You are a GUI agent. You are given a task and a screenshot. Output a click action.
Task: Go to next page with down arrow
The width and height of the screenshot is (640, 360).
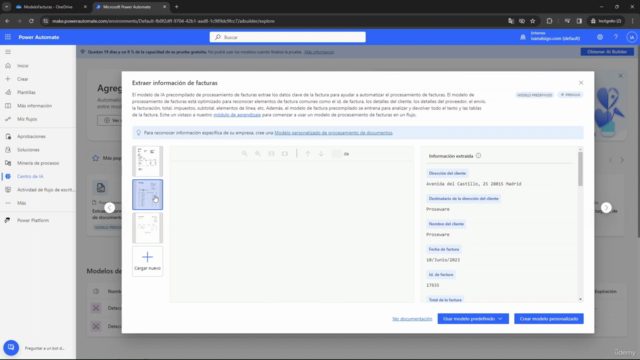(x=321, y=154)
